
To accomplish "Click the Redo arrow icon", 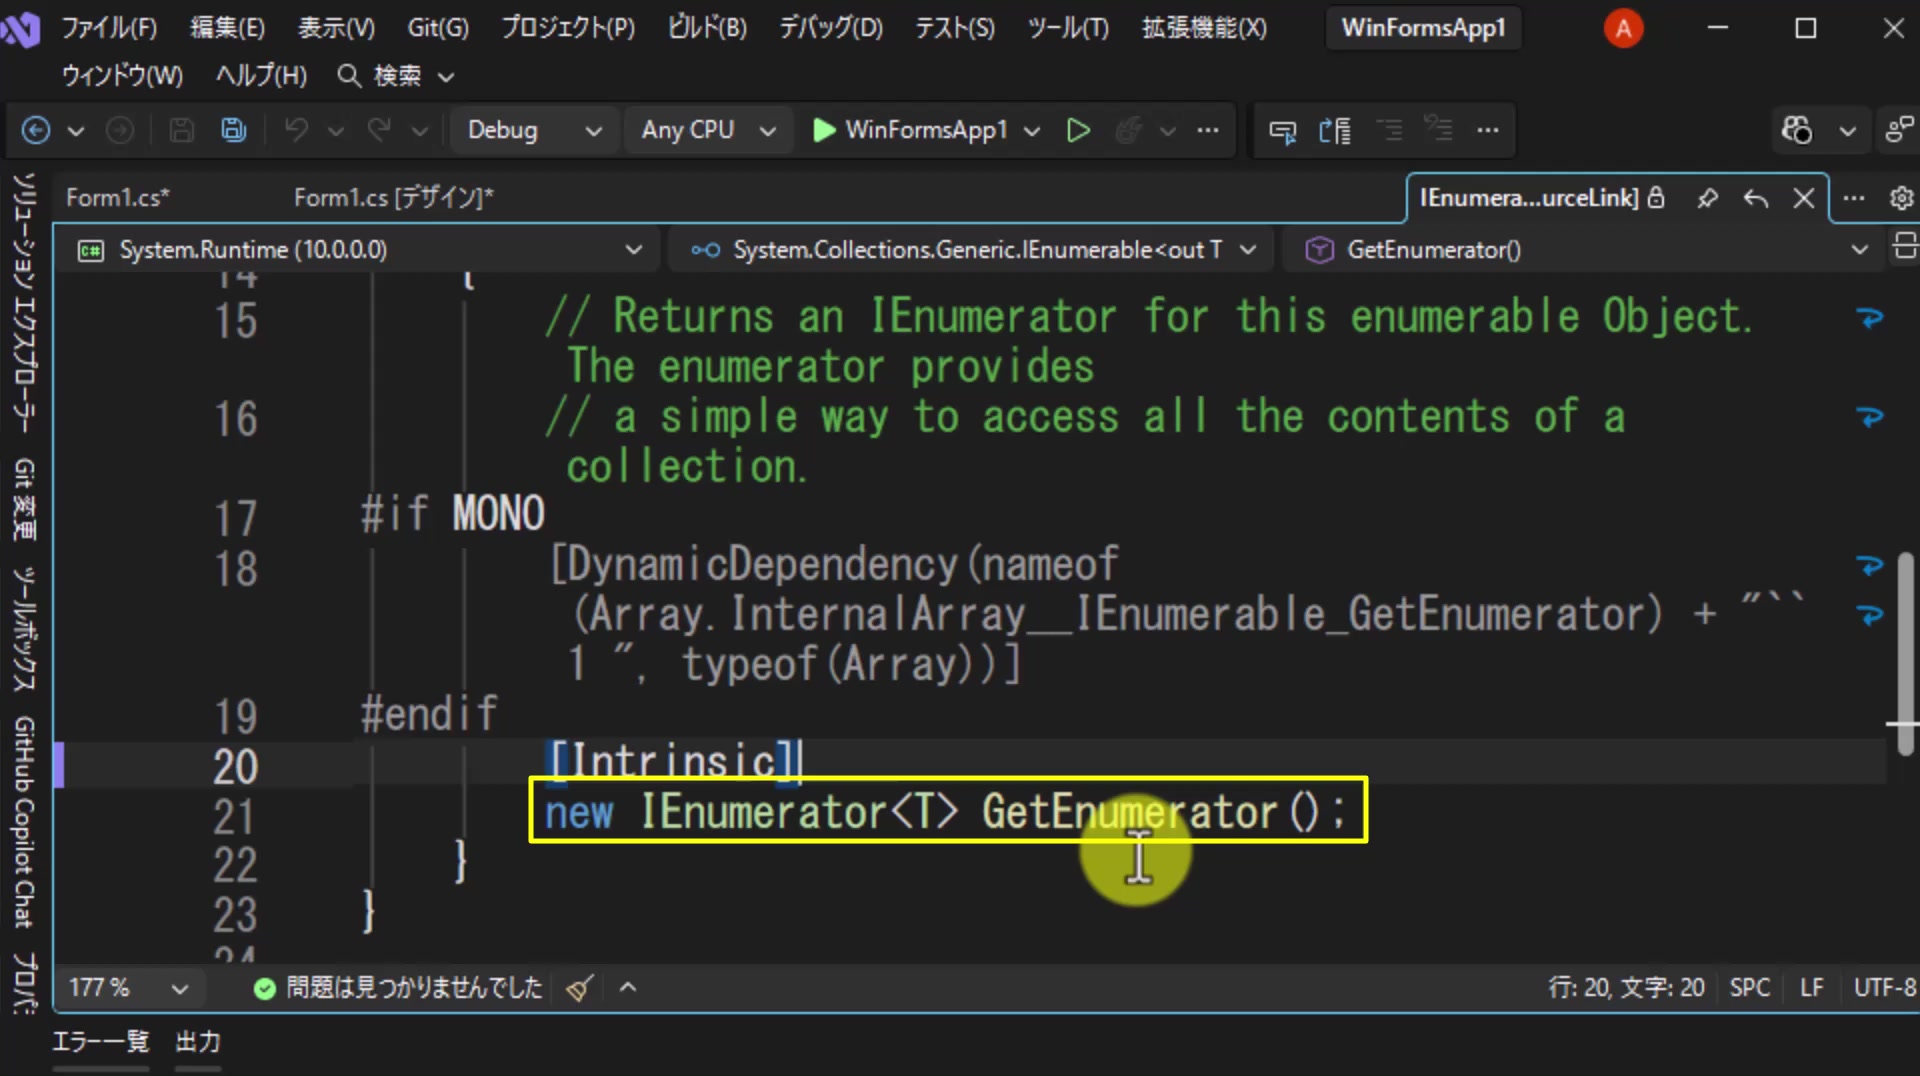I will click(x=379, y=130).
